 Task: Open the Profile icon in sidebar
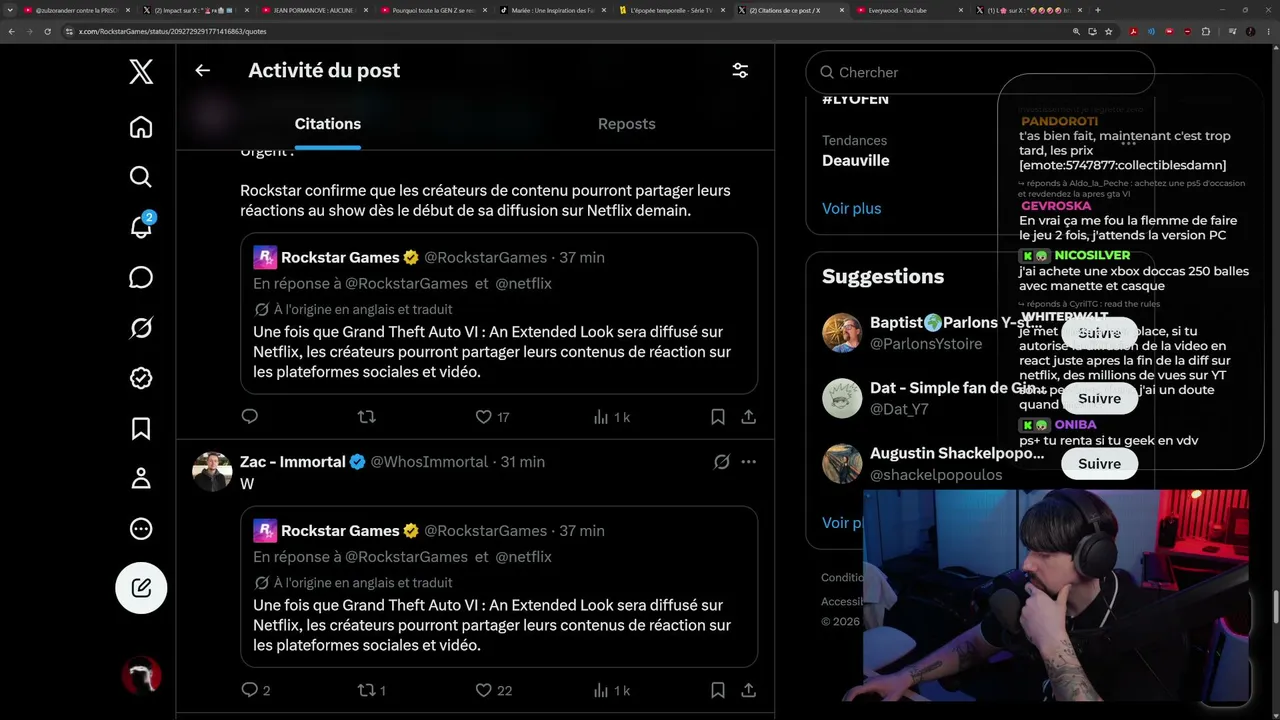click(141, 478)
